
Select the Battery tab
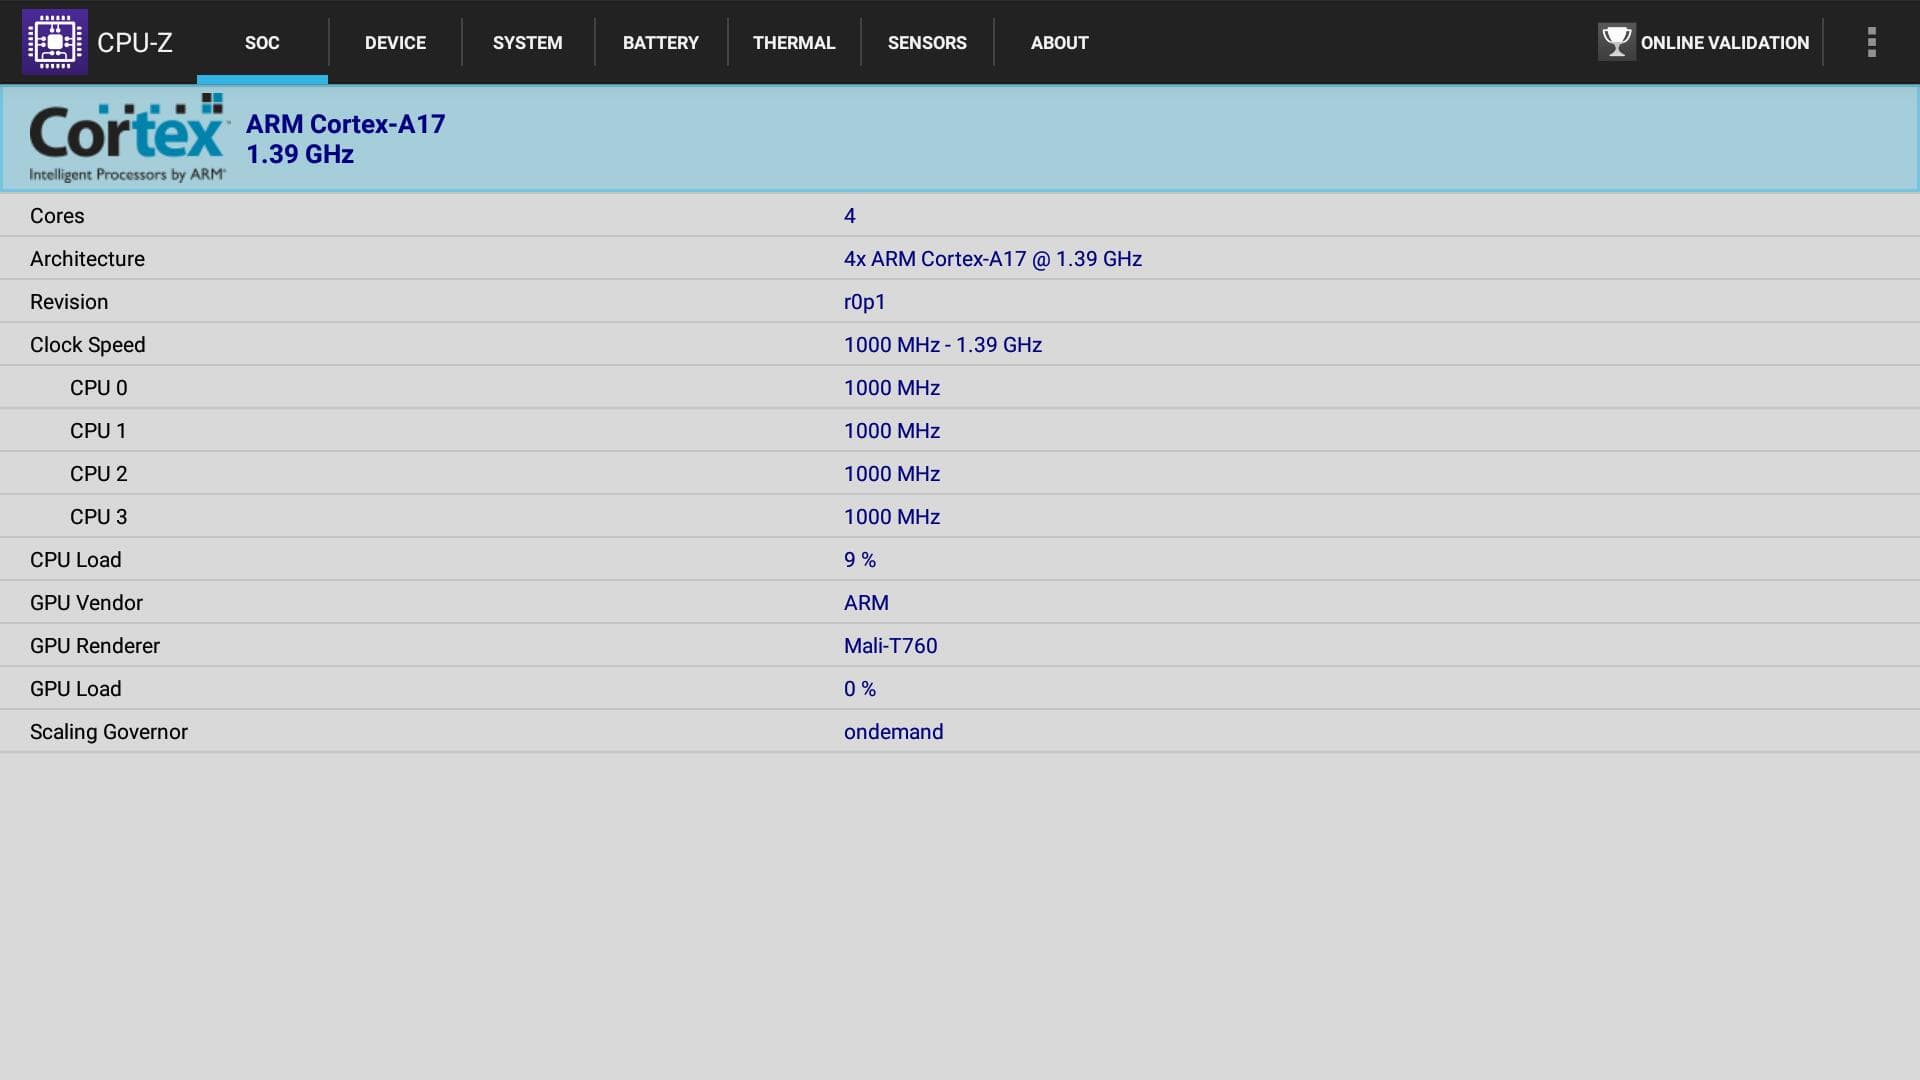coord(660,43)
